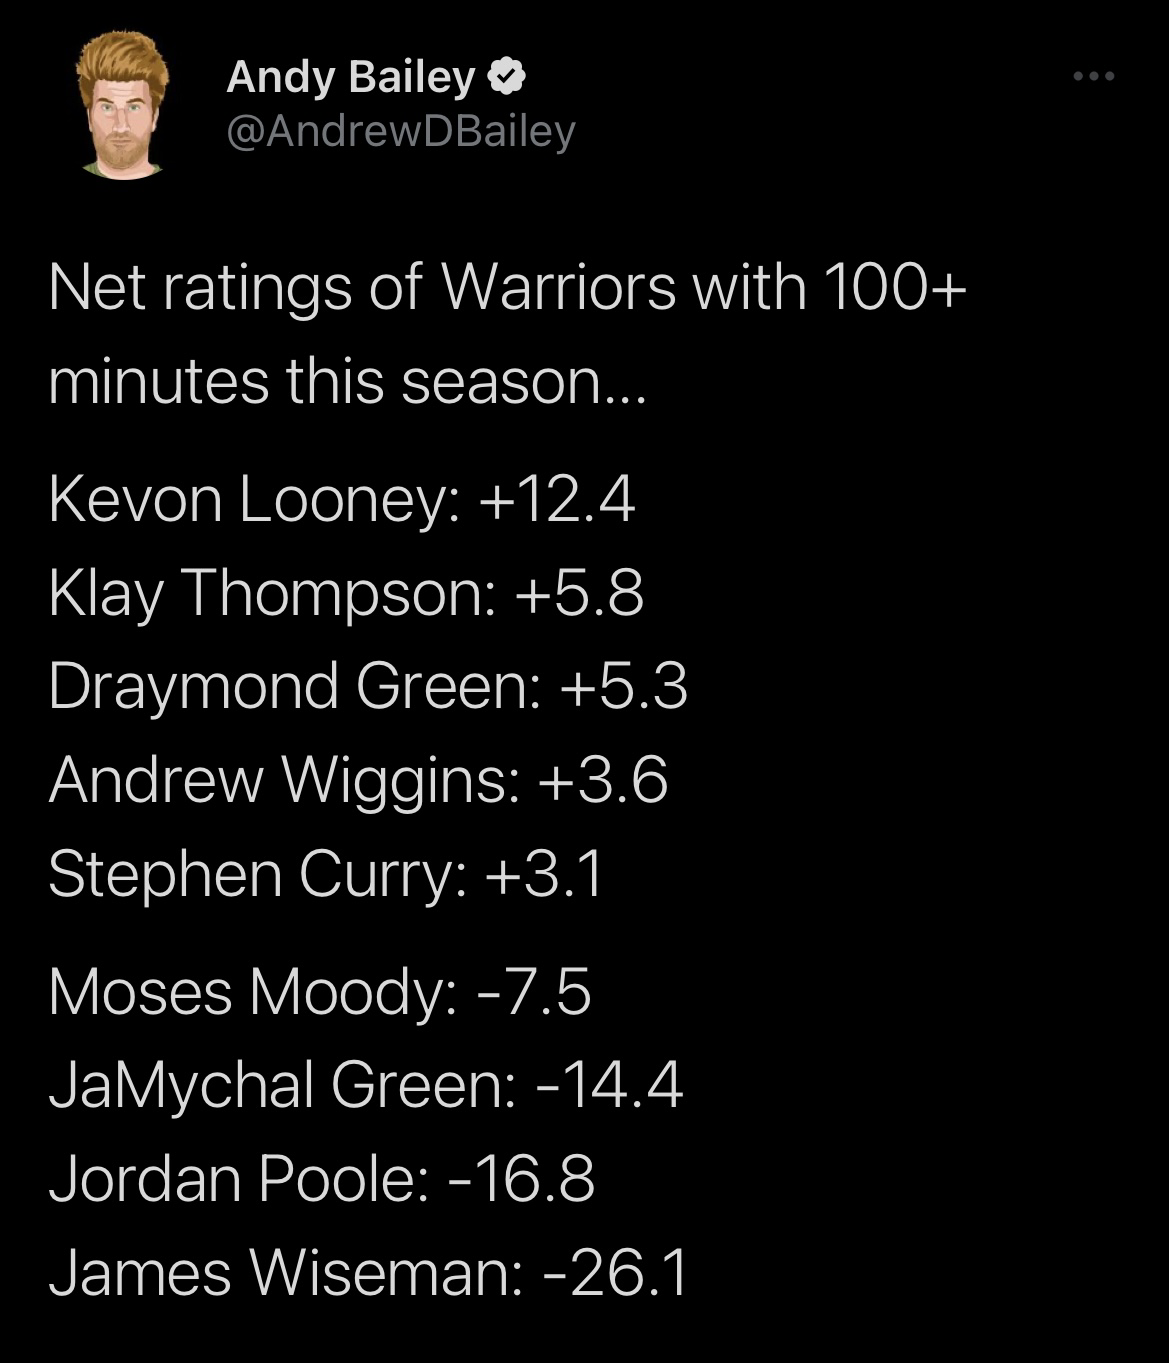Click the +12.4 net rating value

pyautogui.click(x=557, y=499)
